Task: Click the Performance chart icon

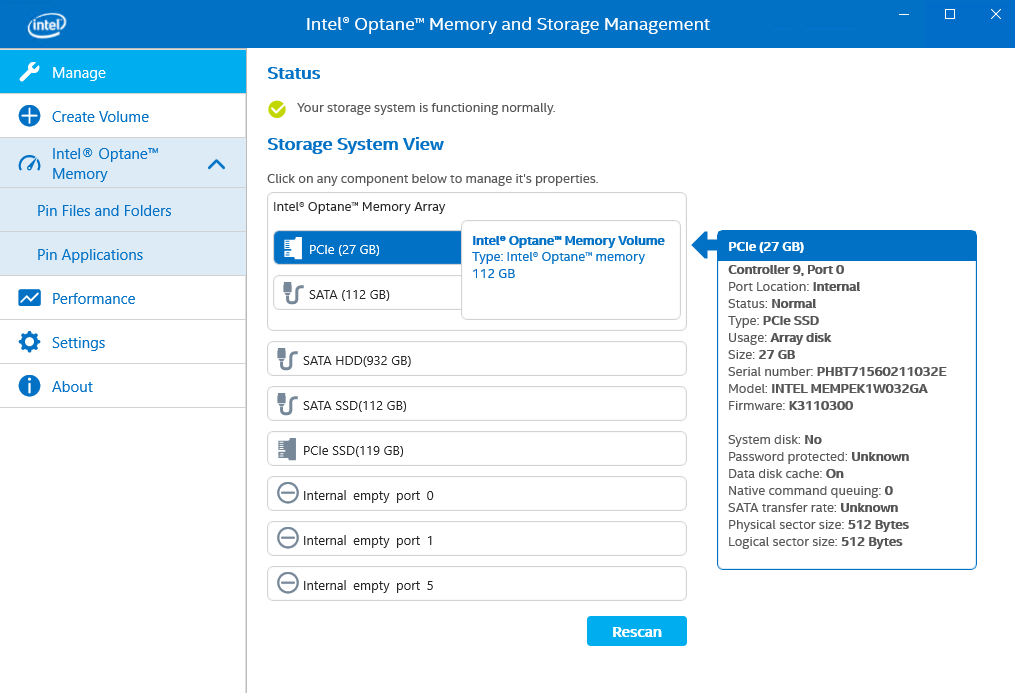Action: click(x=29, y=298)
